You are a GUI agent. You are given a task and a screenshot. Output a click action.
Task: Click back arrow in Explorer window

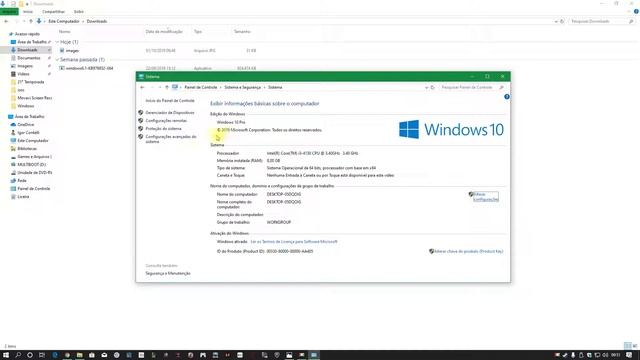click(6, 21)
